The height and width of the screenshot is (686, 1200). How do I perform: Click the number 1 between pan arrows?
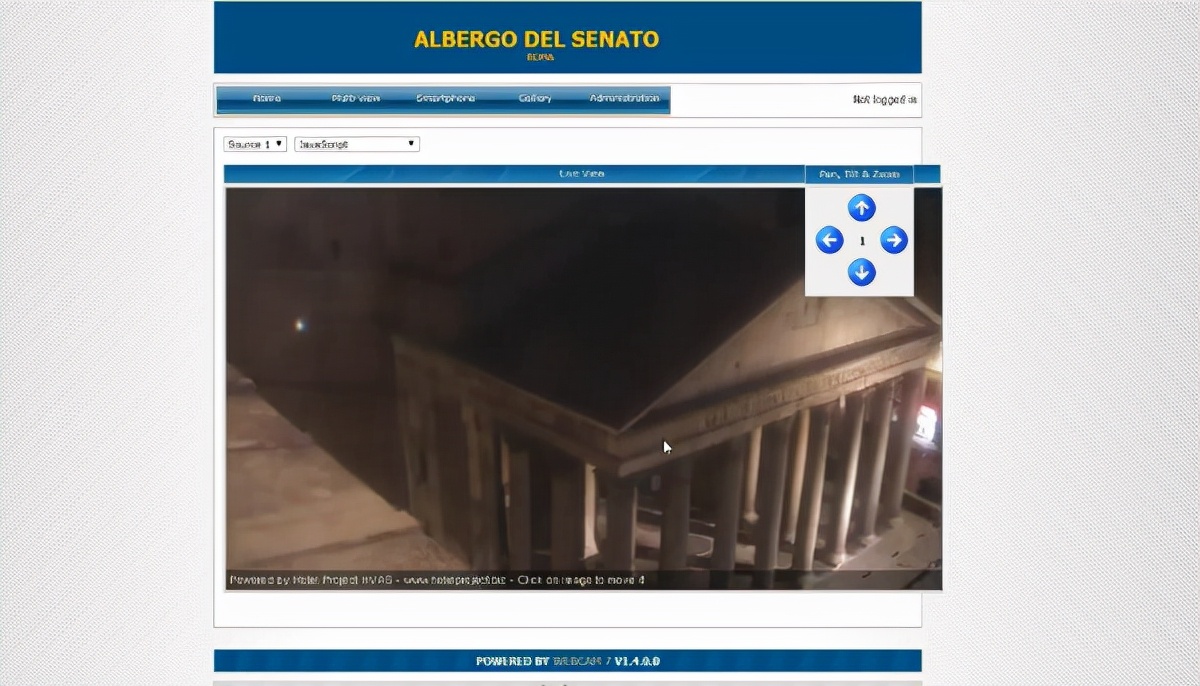click(862, 241)
